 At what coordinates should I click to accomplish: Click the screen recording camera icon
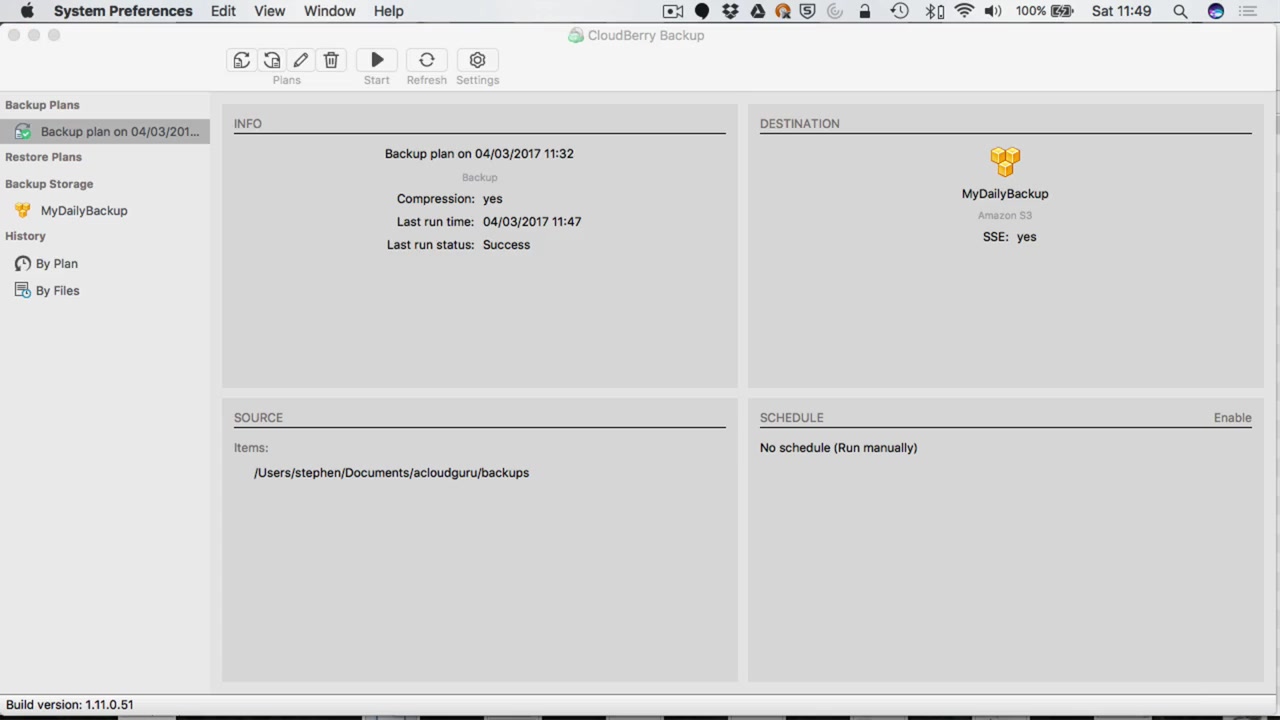[673, 11]
